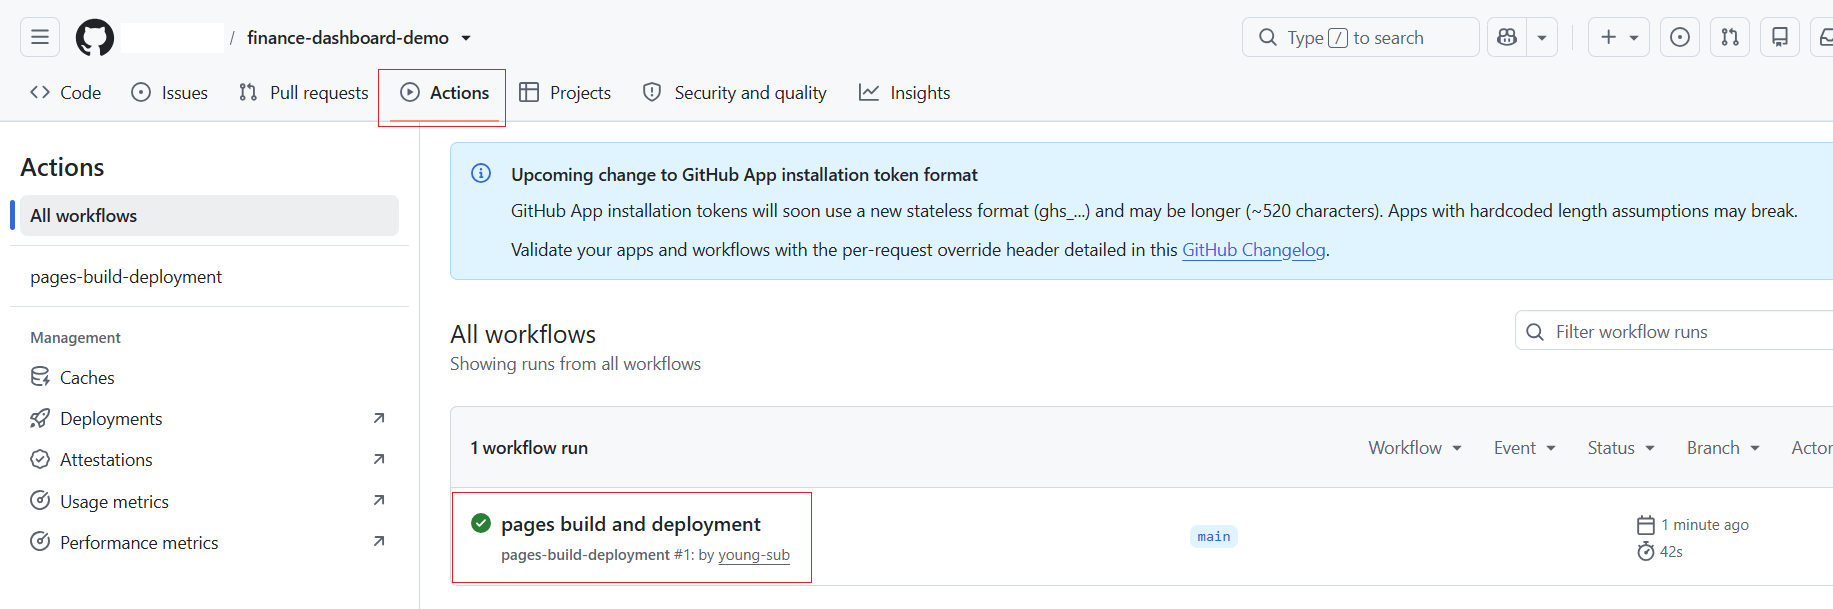Open the GitHub Changelog link
Viewport: 1833px width, 609px height.
pos(1253,250)
